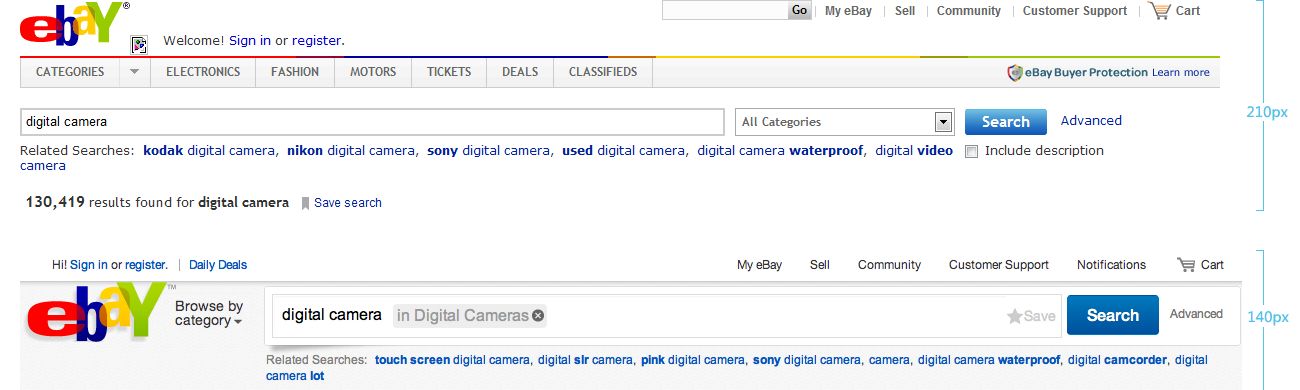The height and width of the screenshot is (390, 1300).
Task: Open Community in the lower header
Action: tap(889, 265)
